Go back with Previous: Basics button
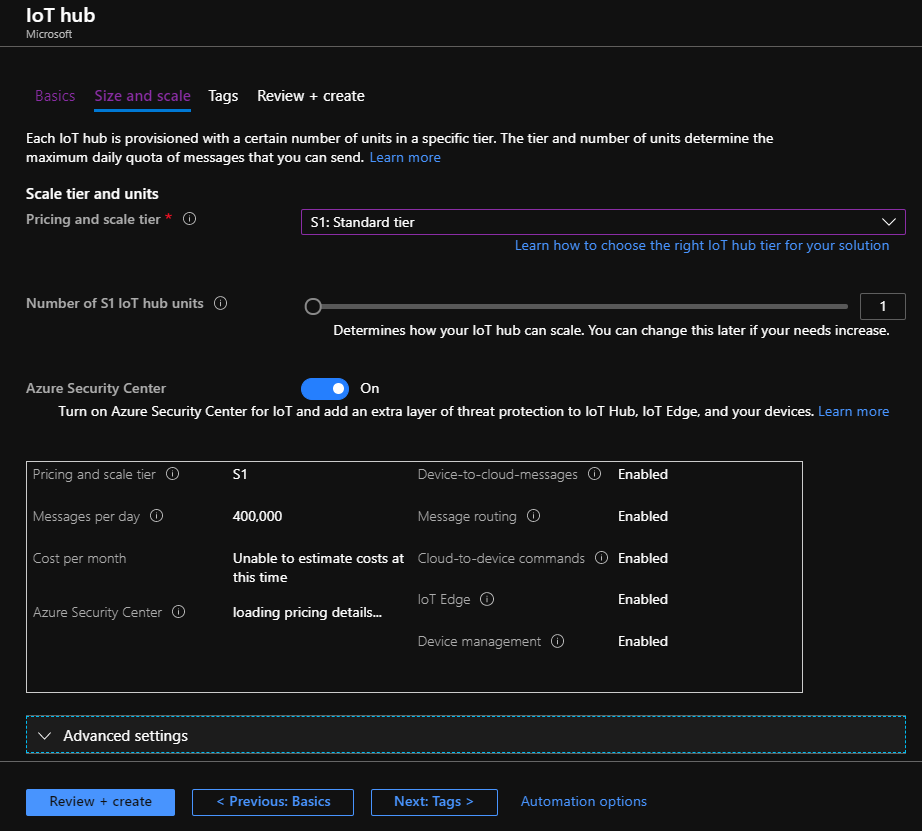 tap(273, 802)
